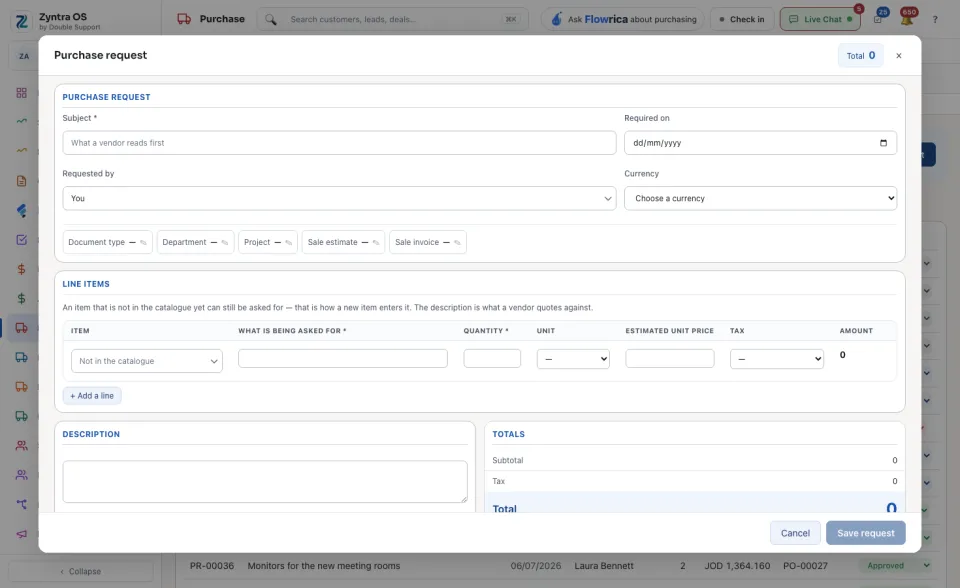Edit Department with its pencil icon
This screenshot has height=588, width=960.
[x=225, y=243]
